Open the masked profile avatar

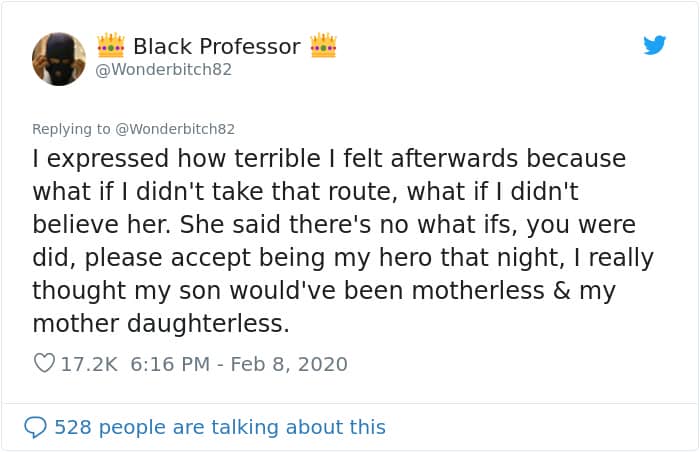(x=59, y=58)
